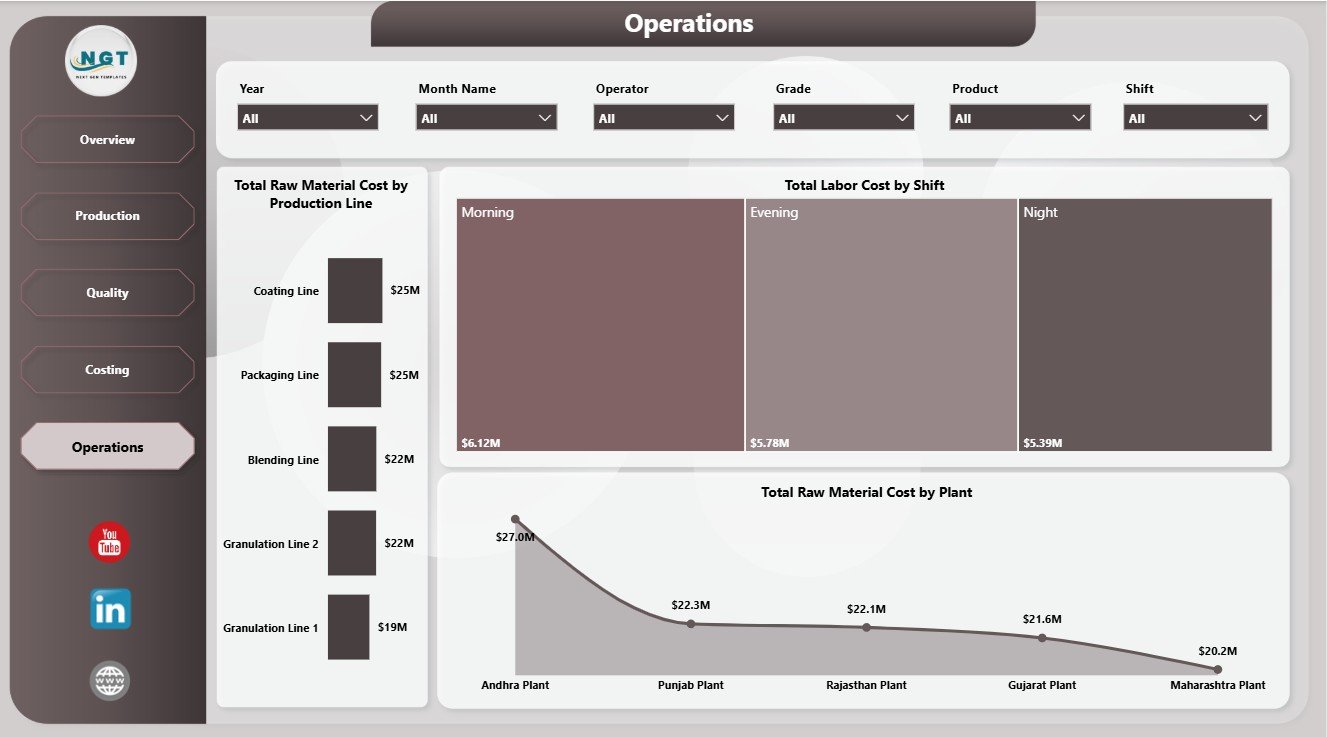1327x737 pixels.
Task: Click the $22.3M data label
Action: pos(691,606)
